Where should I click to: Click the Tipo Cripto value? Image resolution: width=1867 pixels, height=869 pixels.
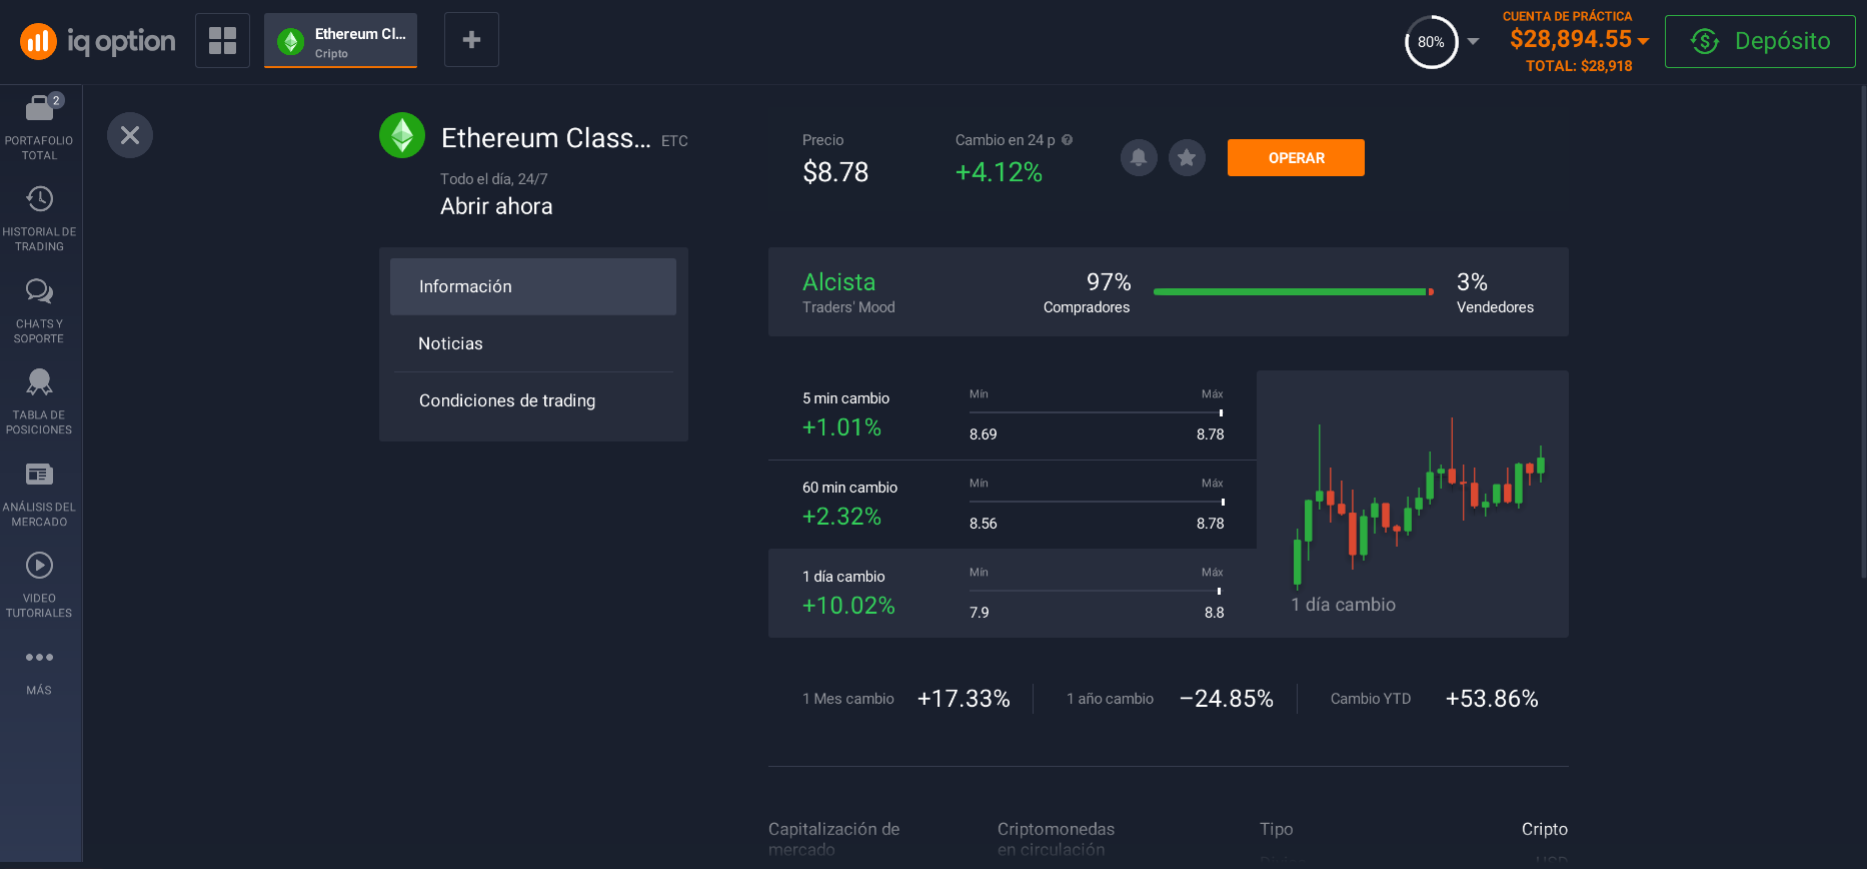pyautogui.click(x=1544, y=829)
